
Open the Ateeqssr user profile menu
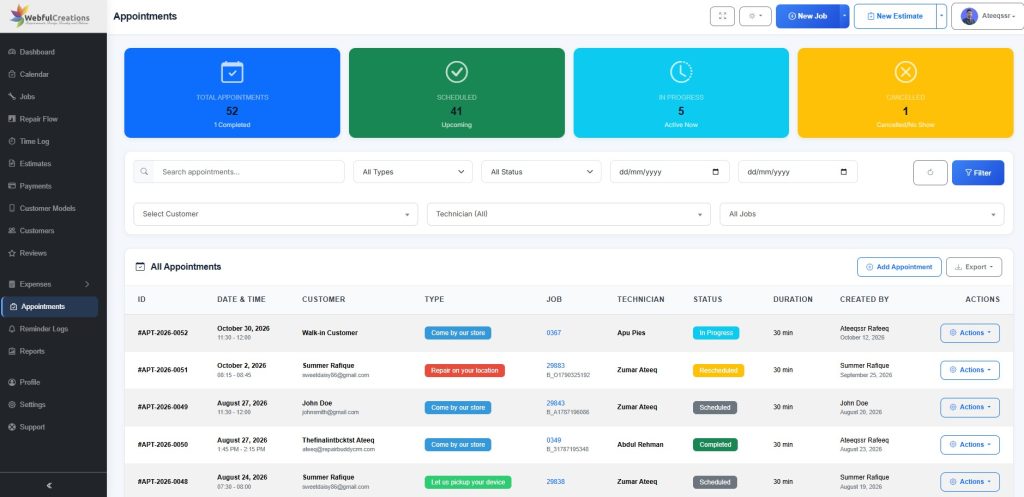click(987, 16)
